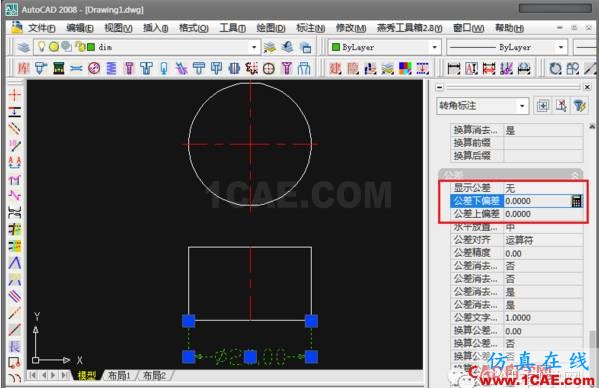Toggle the layer on/off light bulb
This screenshot has width=599, height=388.
41,47
